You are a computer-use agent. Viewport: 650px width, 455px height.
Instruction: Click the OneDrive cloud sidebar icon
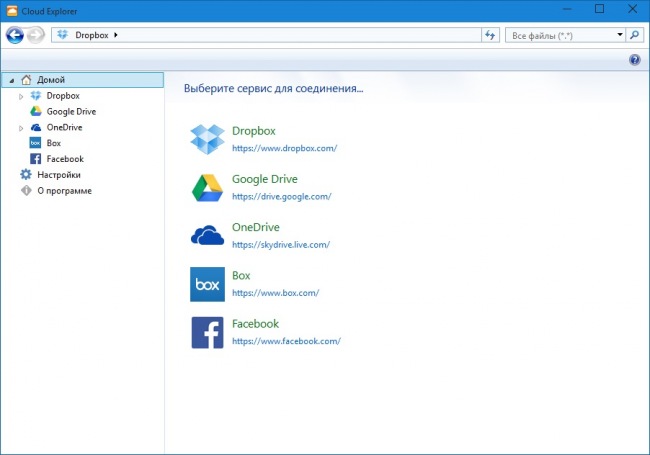[x=36, y=127]
